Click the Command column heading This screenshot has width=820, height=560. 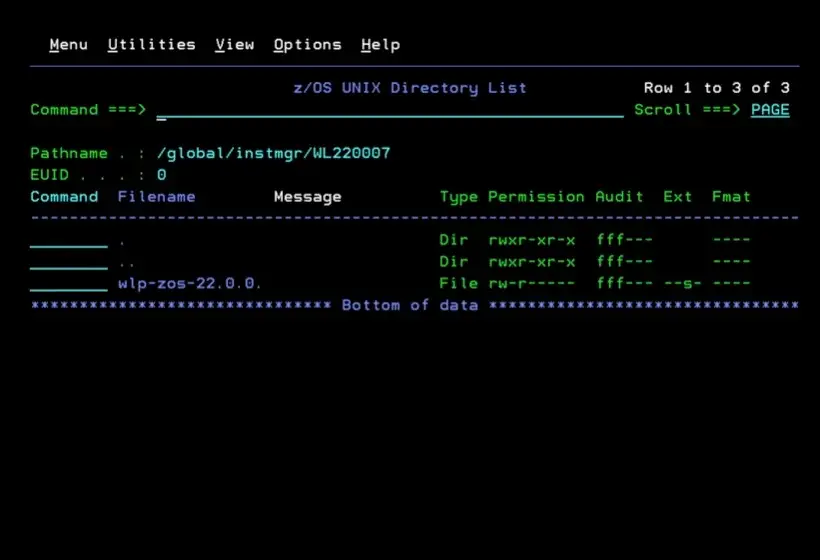[64, 197]
